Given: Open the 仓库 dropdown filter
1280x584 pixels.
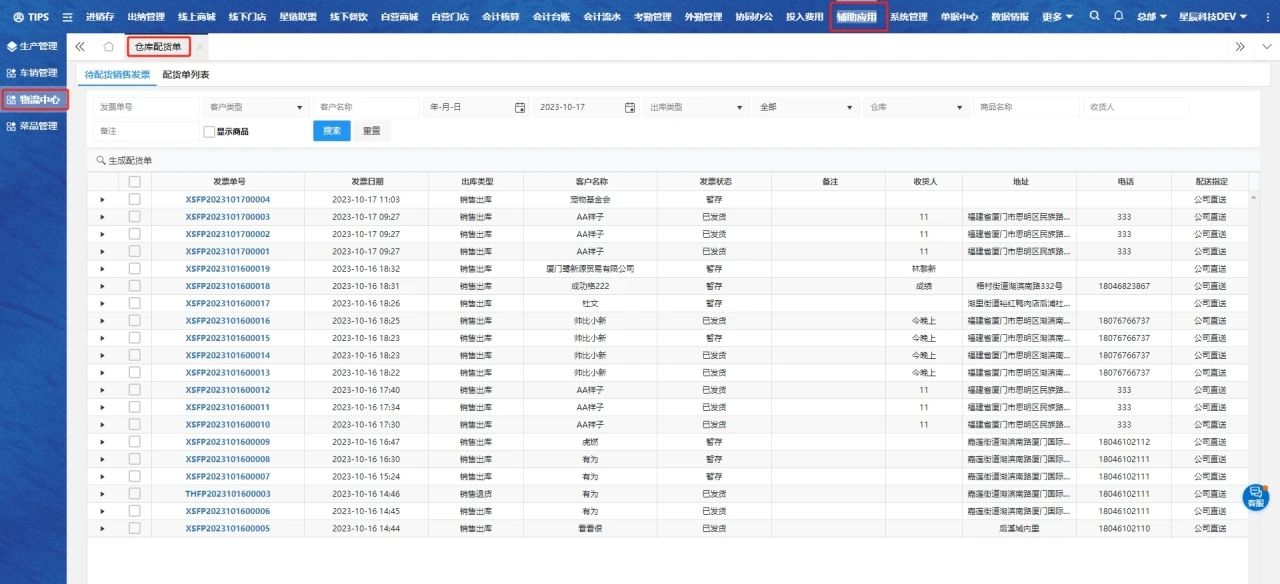Looking at the screenshot, I should coord(916,107).
